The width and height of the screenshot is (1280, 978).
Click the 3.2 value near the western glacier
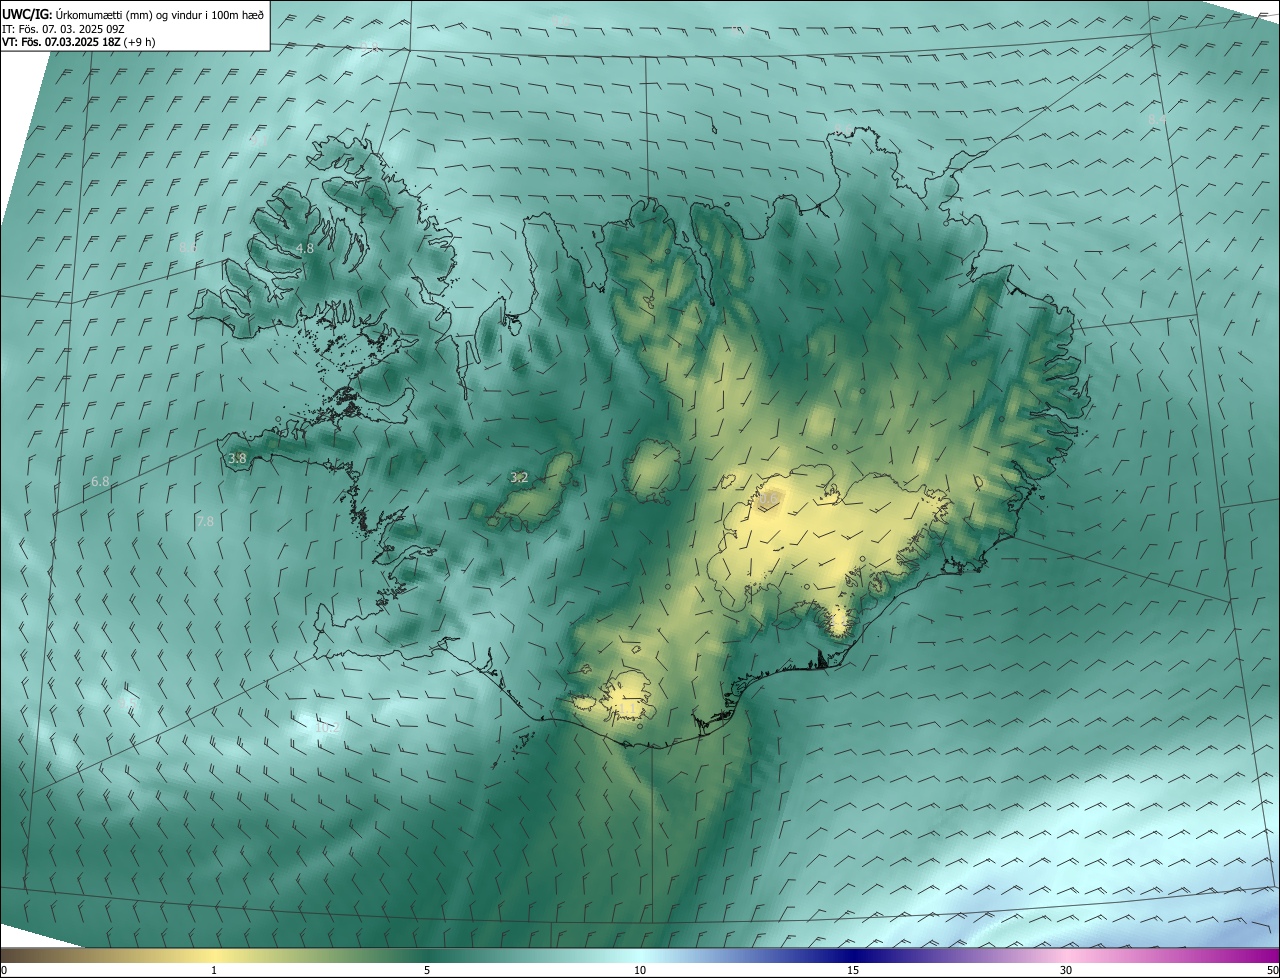519,478
